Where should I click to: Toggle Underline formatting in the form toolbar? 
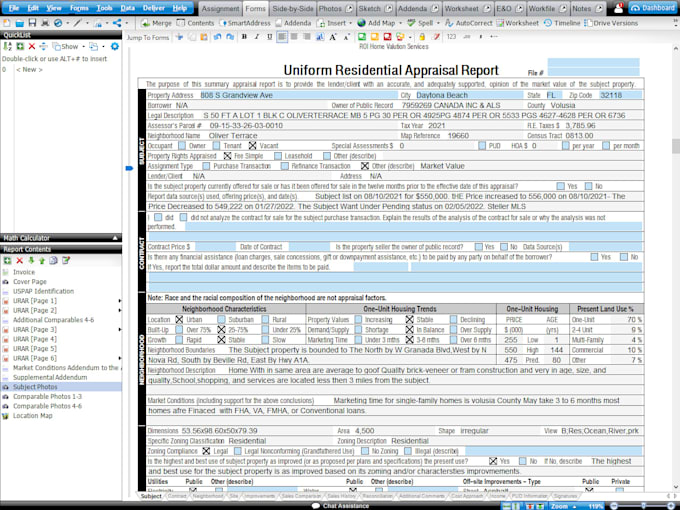click(x=269, y=37)
